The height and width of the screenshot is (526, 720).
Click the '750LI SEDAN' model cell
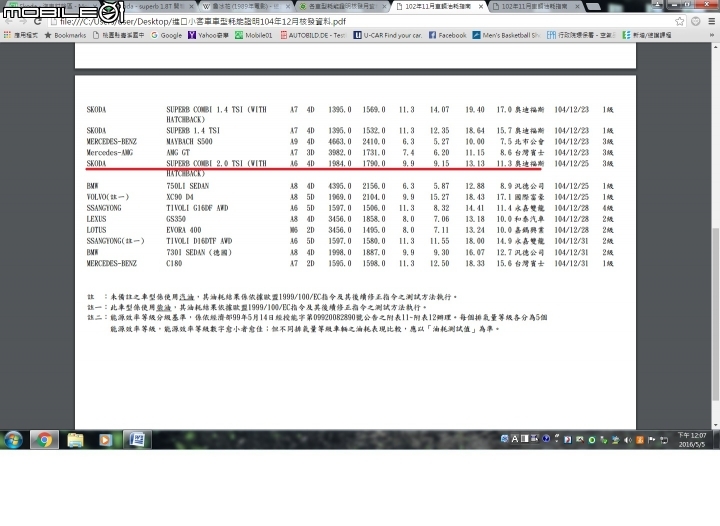click(187, 186)
